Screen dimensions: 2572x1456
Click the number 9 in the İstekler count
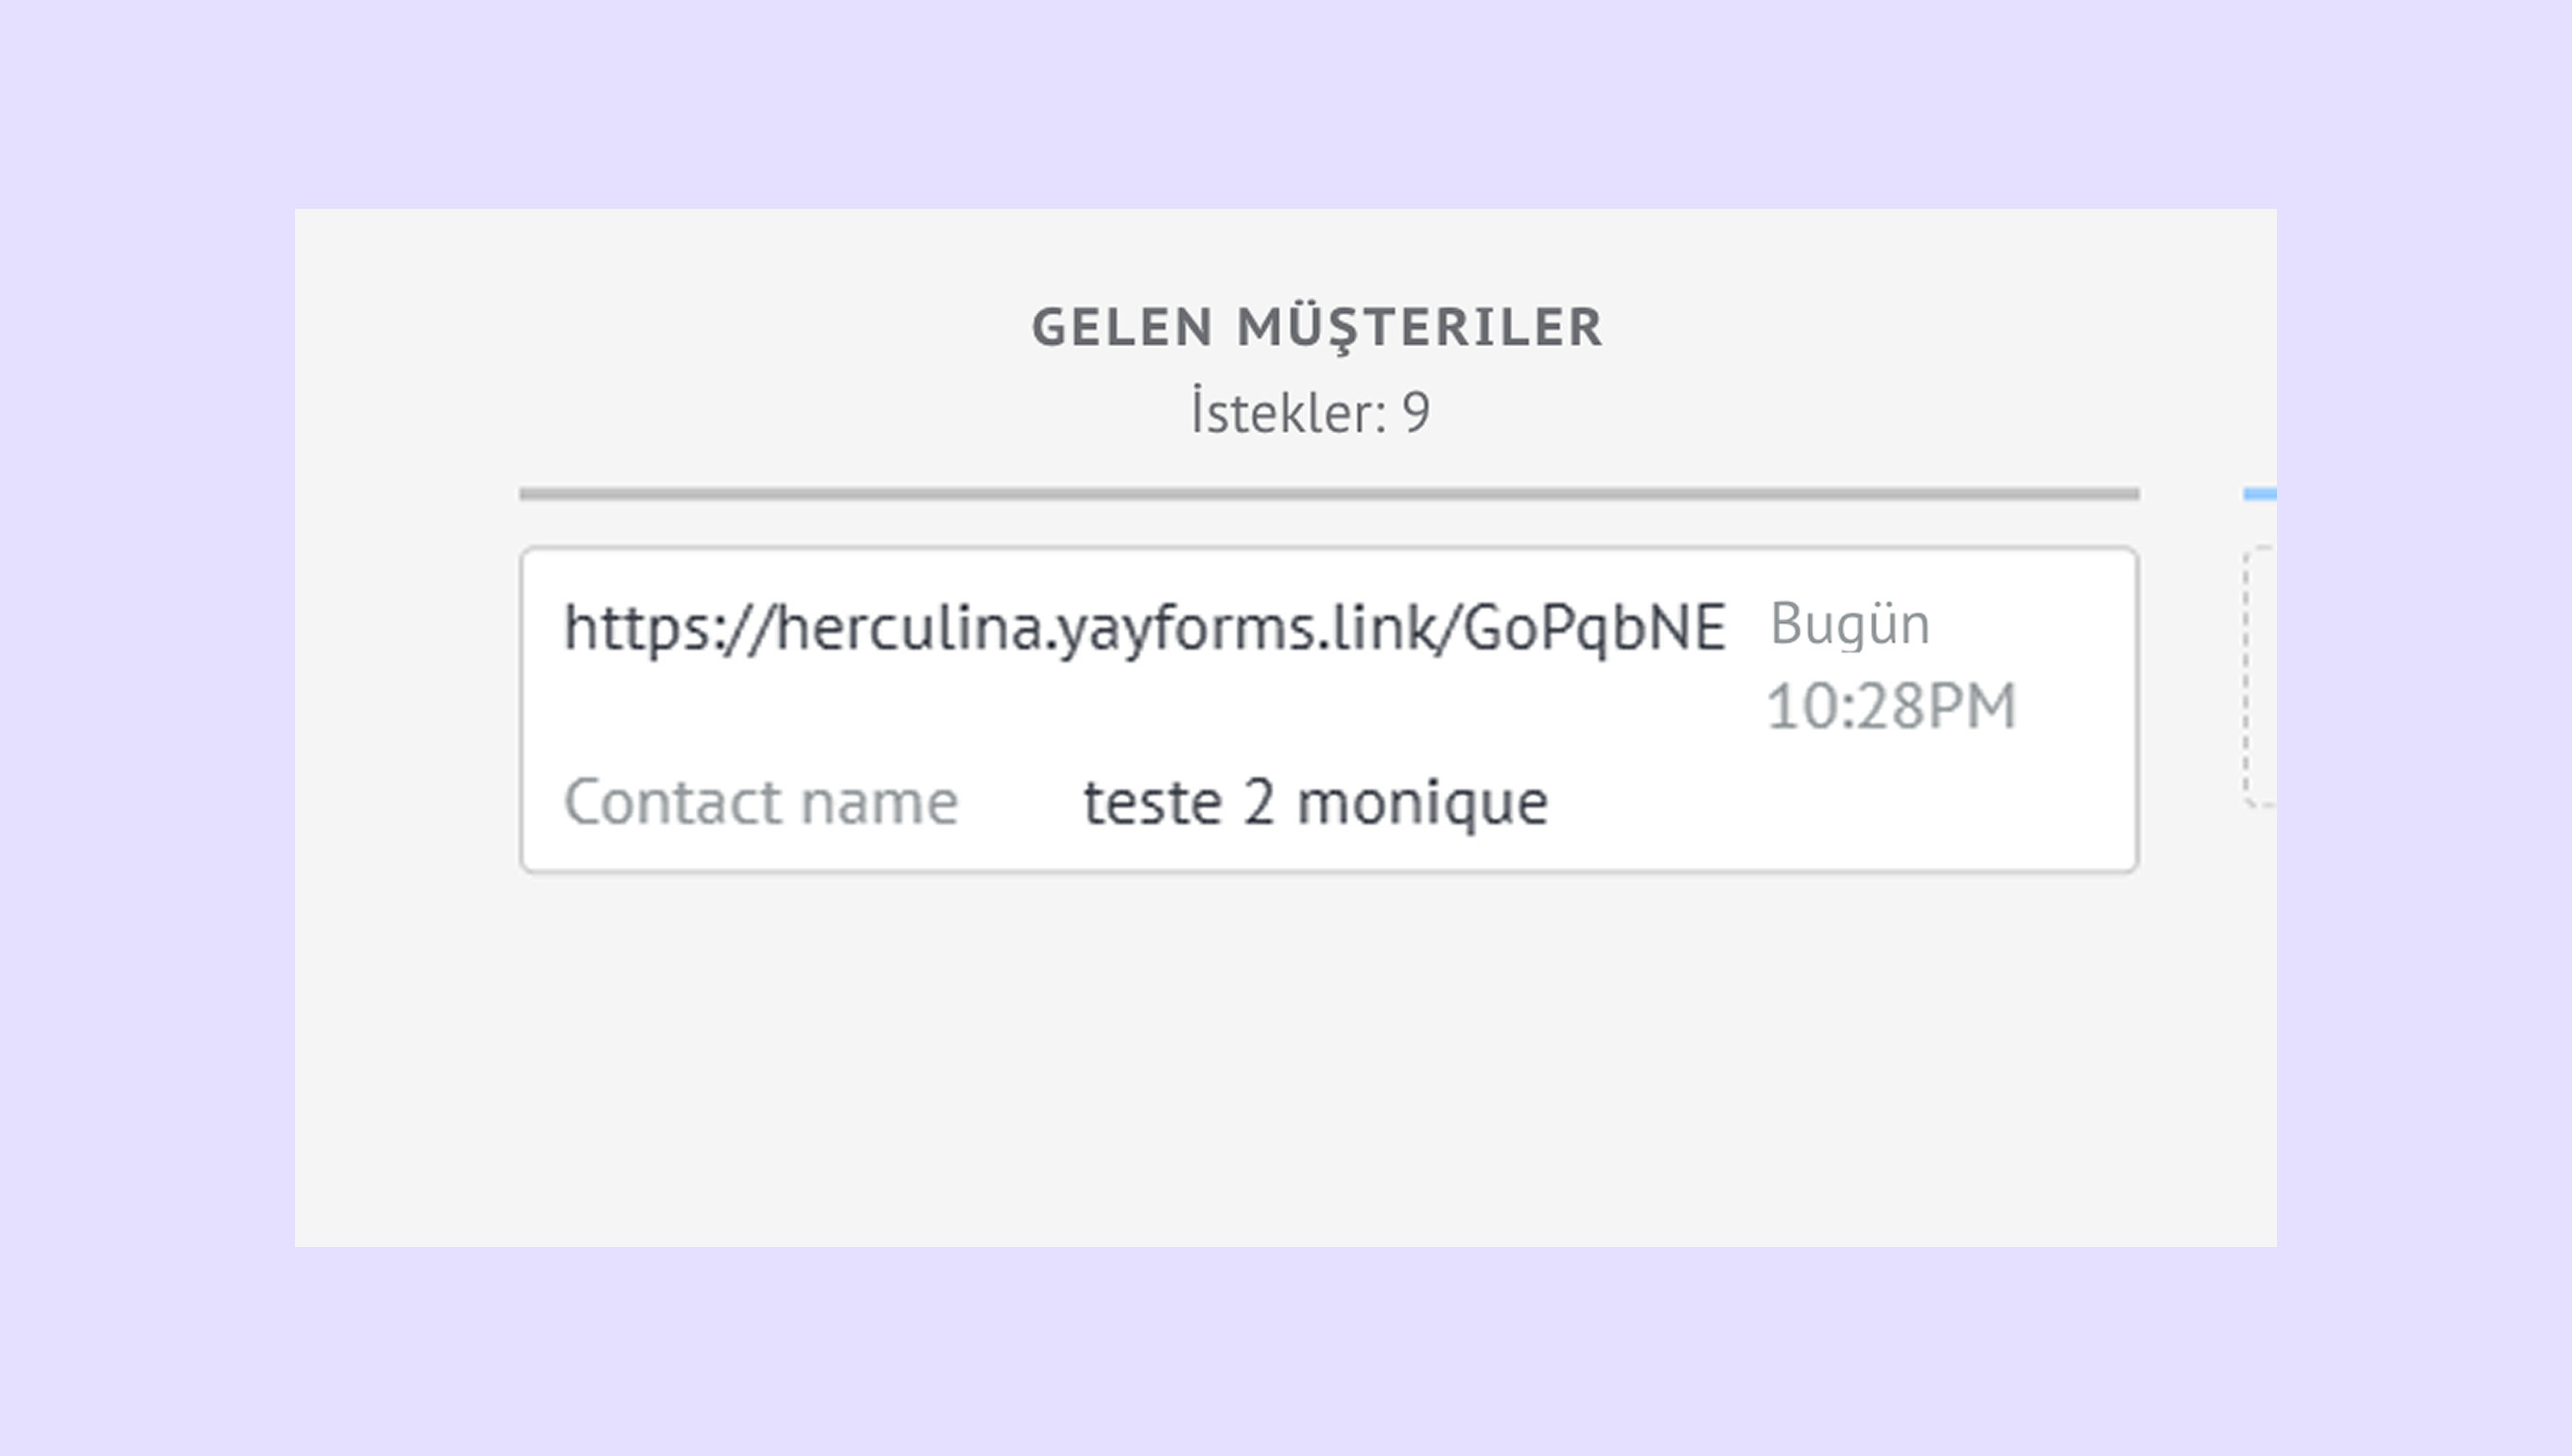click(1416, 412)
